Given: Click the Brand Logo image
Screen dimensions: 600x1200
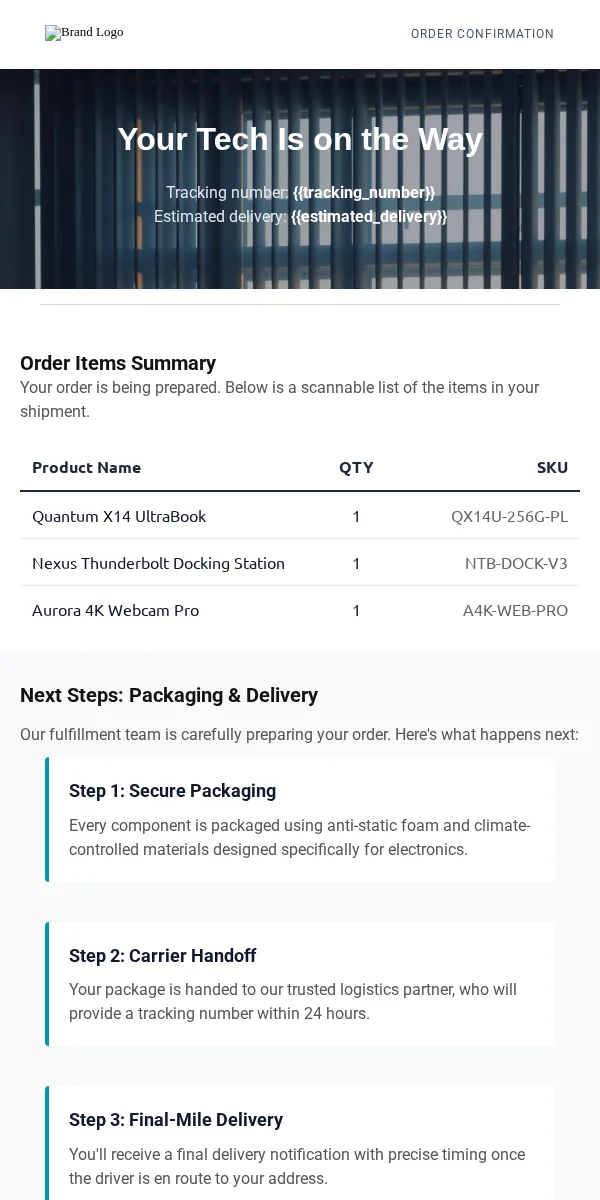Looking at the screenshot, I should click(x=84, y=33).
